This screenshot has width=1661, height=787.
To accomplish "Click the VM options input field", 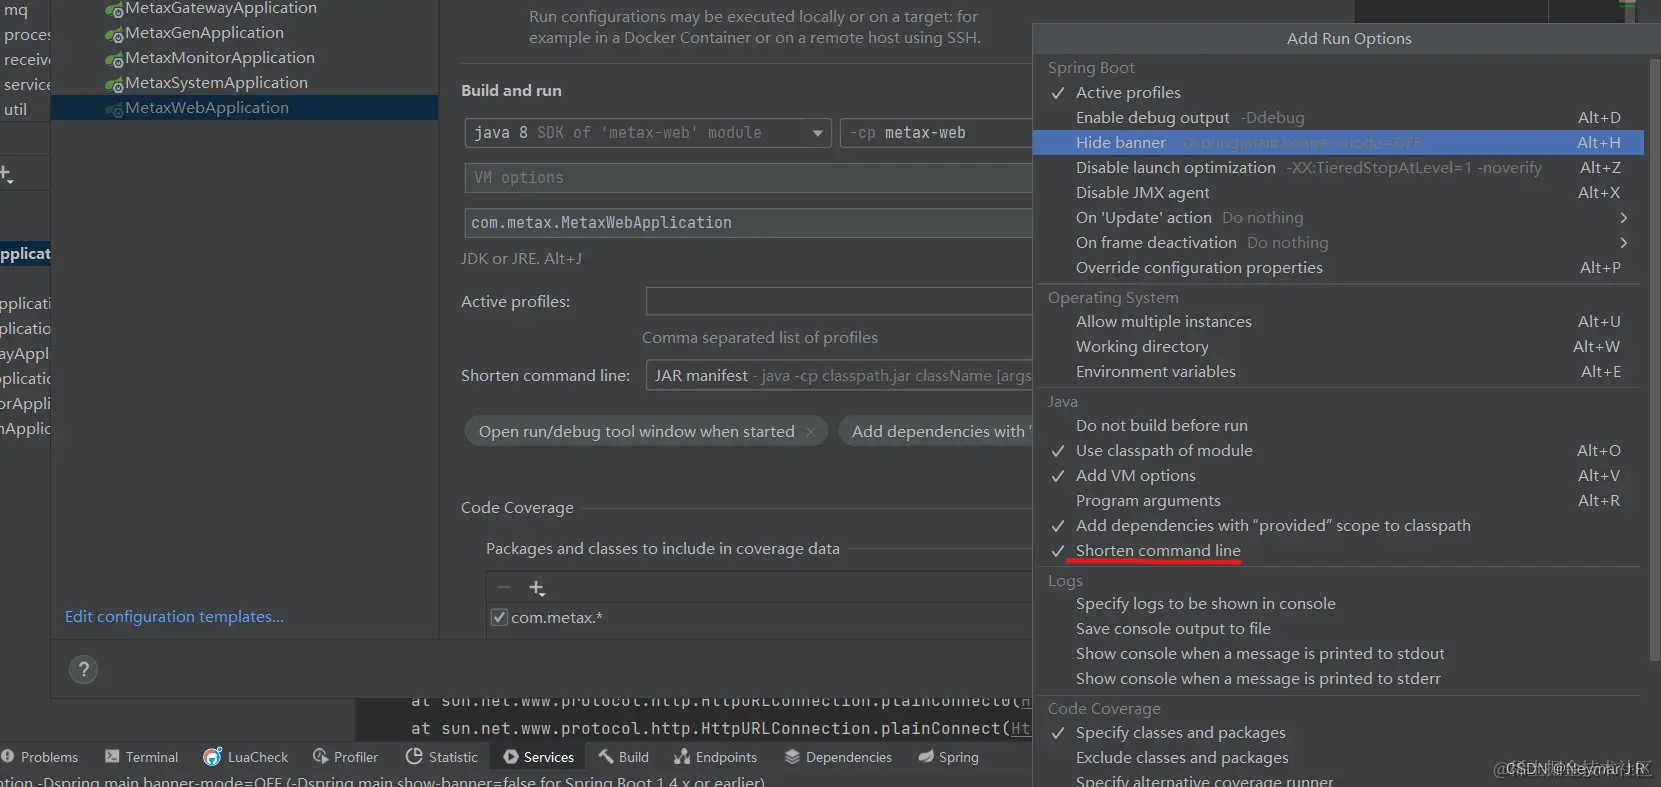I will (748, 178).
